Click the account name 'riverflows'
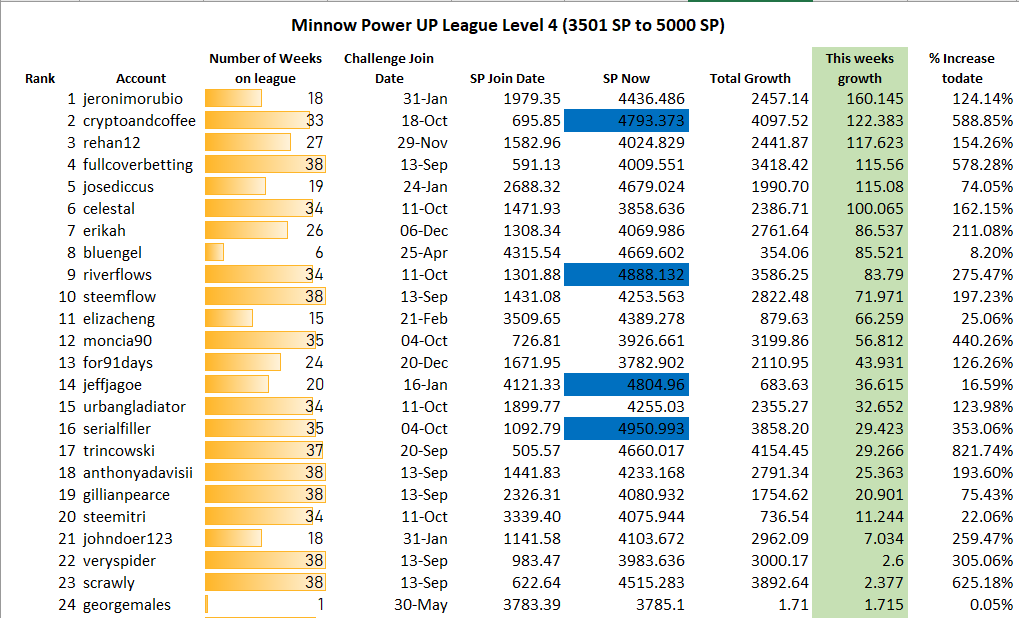This screenshot has height=618, width=1019. coord(117,275)
